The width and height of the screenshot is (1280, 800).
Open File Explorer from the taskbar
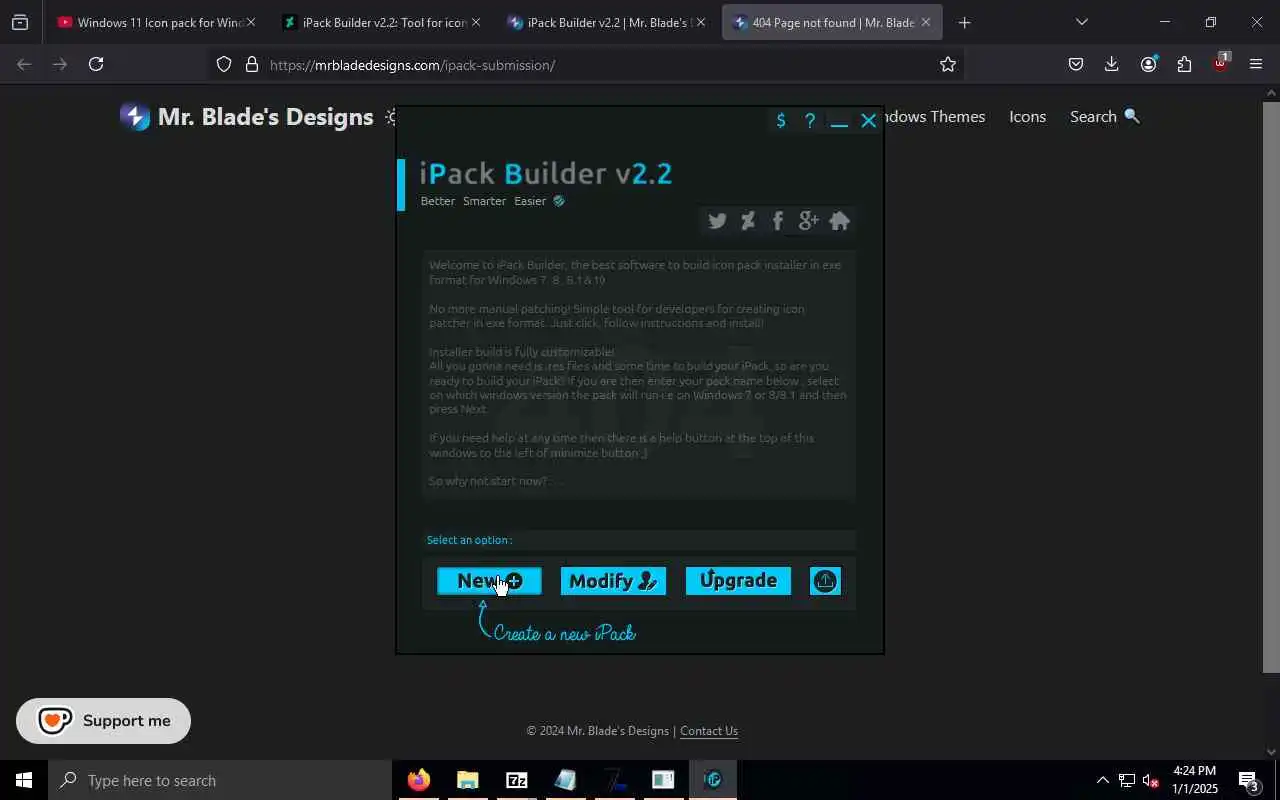(x=468, y=780)
